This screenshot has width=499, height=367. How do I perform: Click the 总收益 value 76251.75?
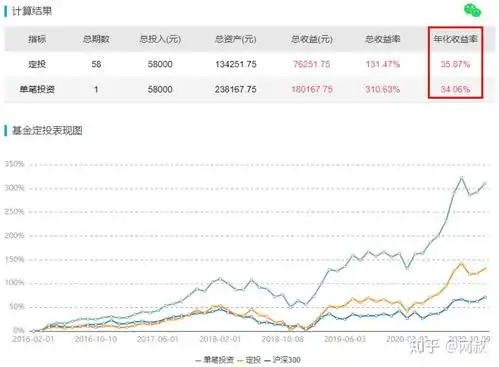click(x=312, y=64)
